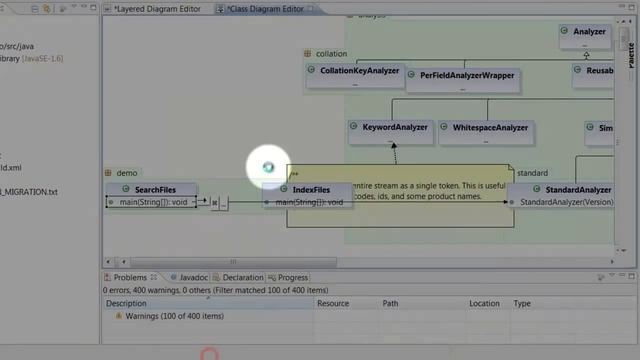Click the diagram horizontal scrollbar thumb
The width and height of the screenshot is (640, 360).
pos(233,262)
